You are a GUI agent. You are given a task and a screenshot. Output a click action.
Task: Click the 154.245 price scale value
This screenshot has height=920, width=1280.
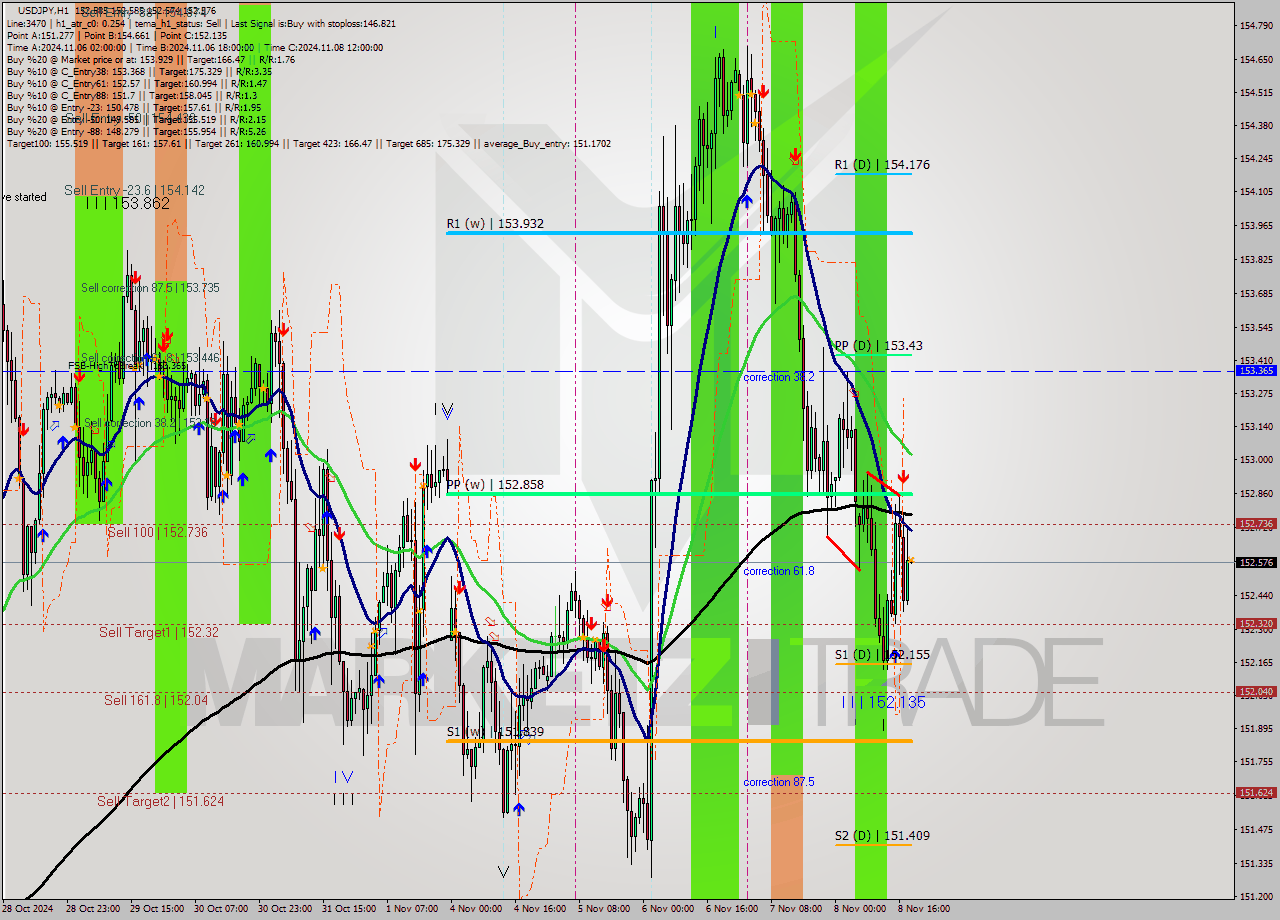1256,159
